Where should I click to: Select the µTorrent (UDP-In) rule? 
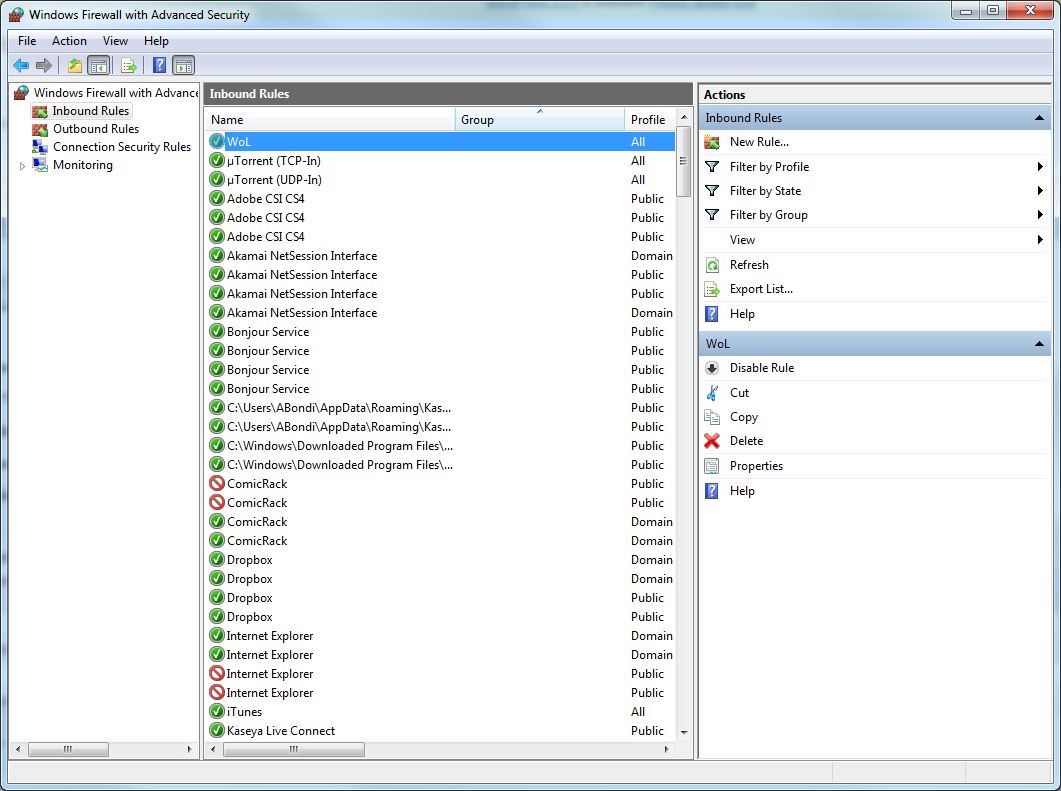[440, 179]
